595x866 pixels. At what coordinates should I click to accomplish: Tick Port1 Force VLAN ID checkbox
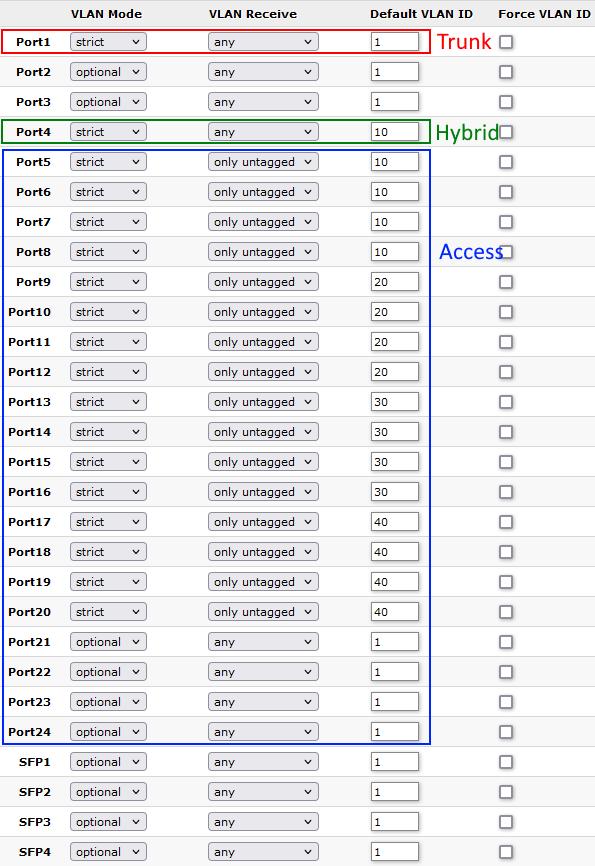(506, 42)
